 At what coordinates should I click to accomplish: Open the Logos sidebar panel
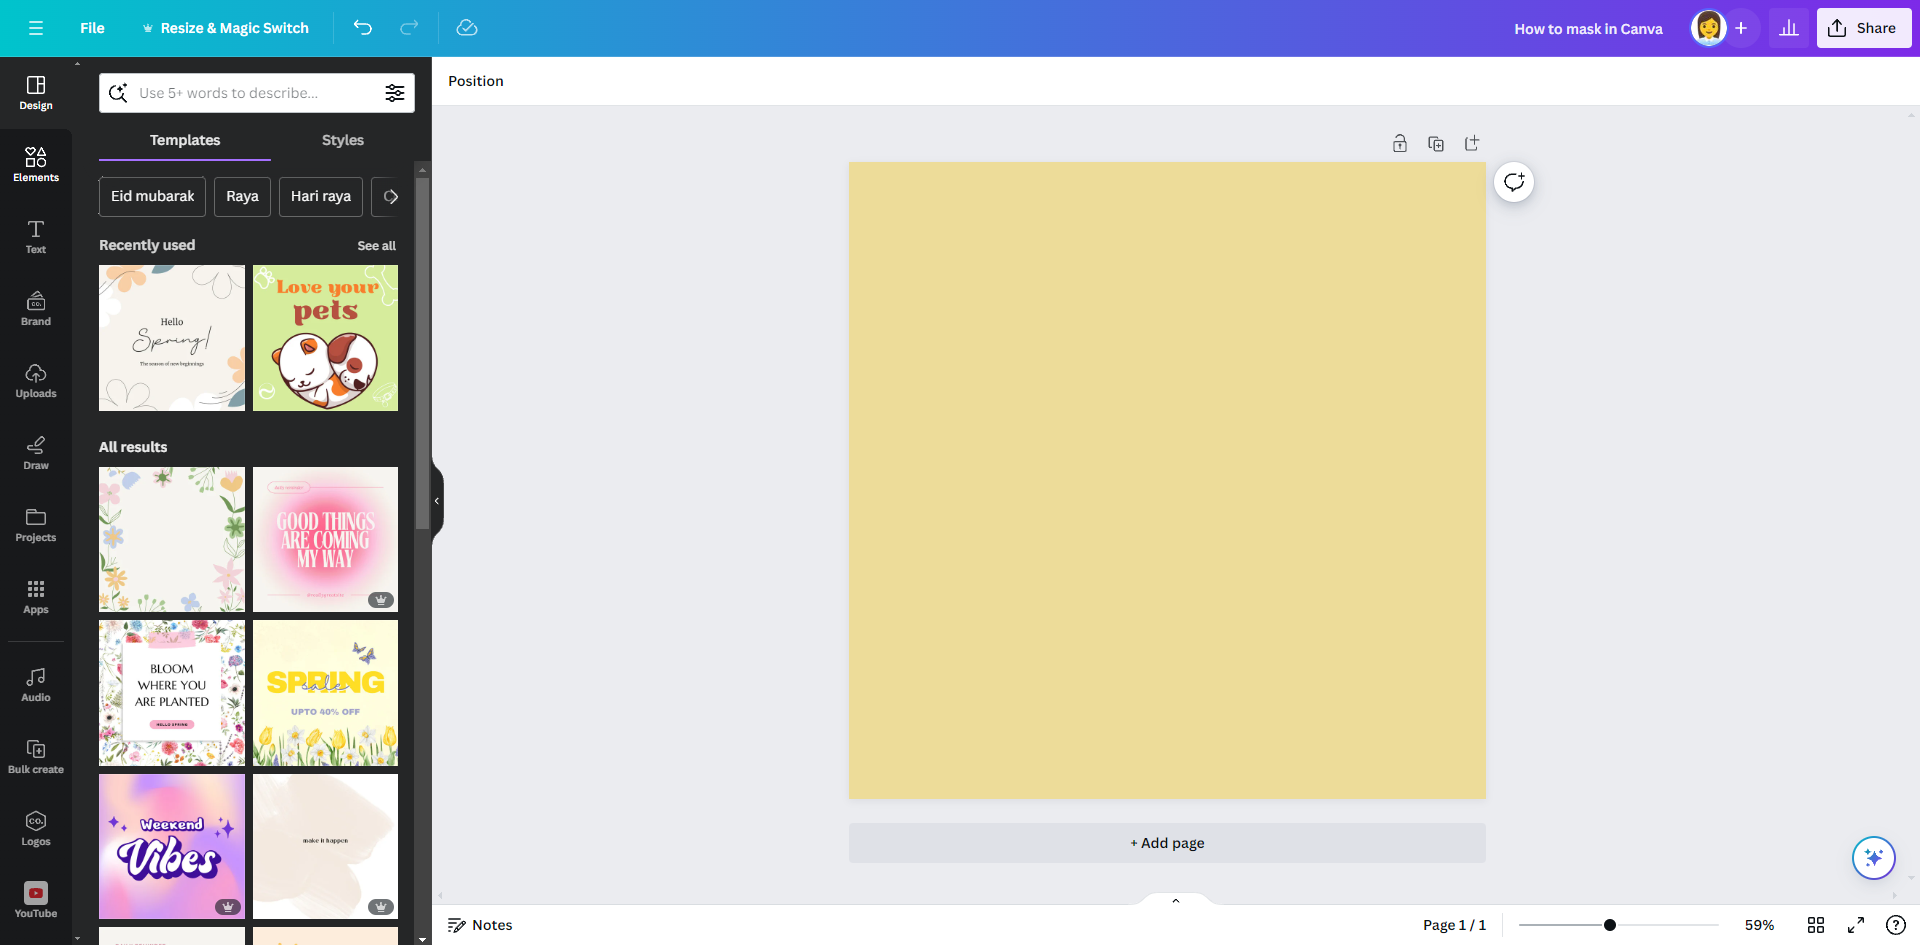[x=36, y=829]
